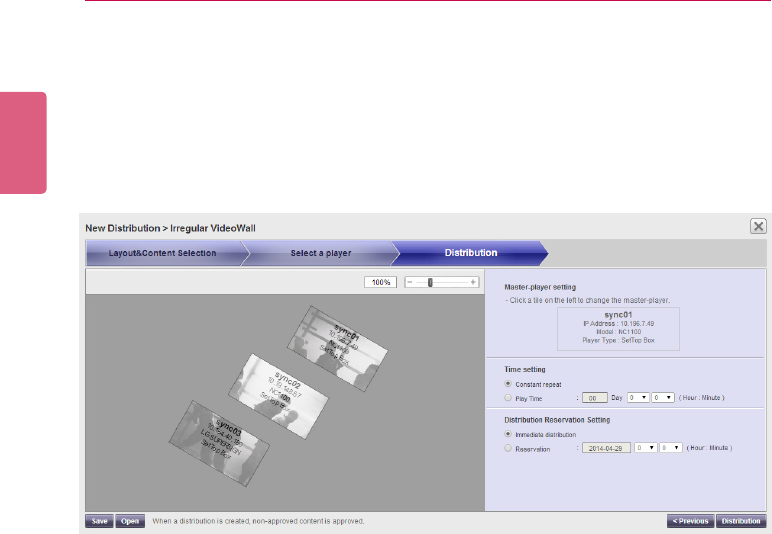Close the New Distribution dialog
The height and width of the screenshot is (534, 772).
(758, 226)
